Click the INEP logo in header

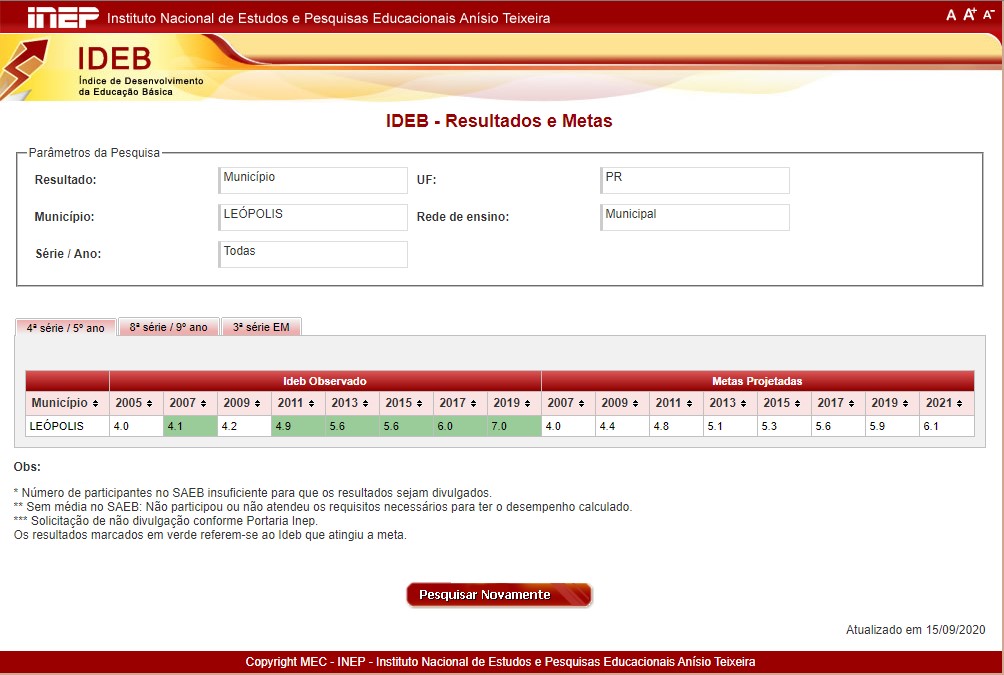pyautogui.click(x=63, y=17)
